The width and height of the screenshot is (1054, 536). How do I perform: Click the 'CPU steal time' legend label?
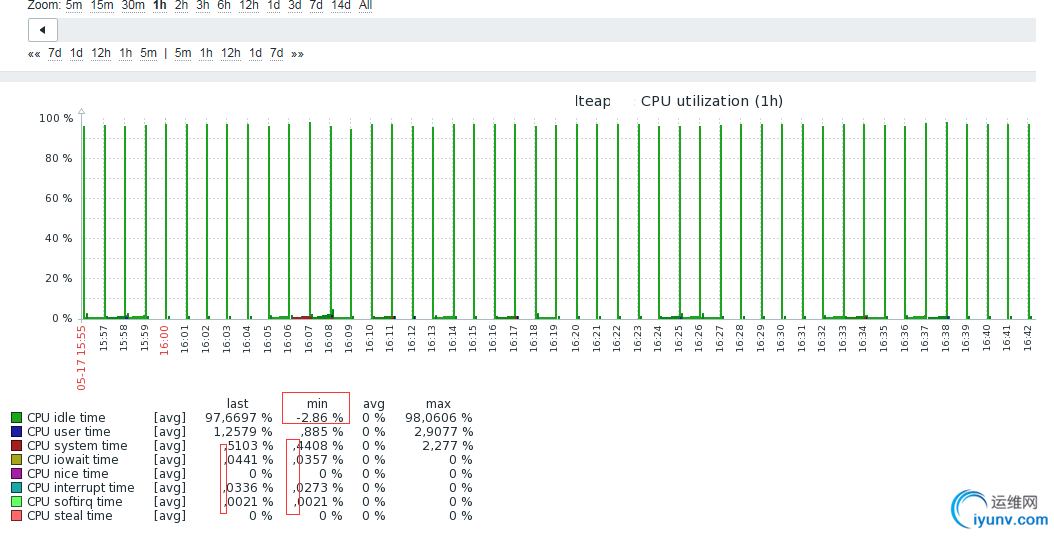point(69,516)
